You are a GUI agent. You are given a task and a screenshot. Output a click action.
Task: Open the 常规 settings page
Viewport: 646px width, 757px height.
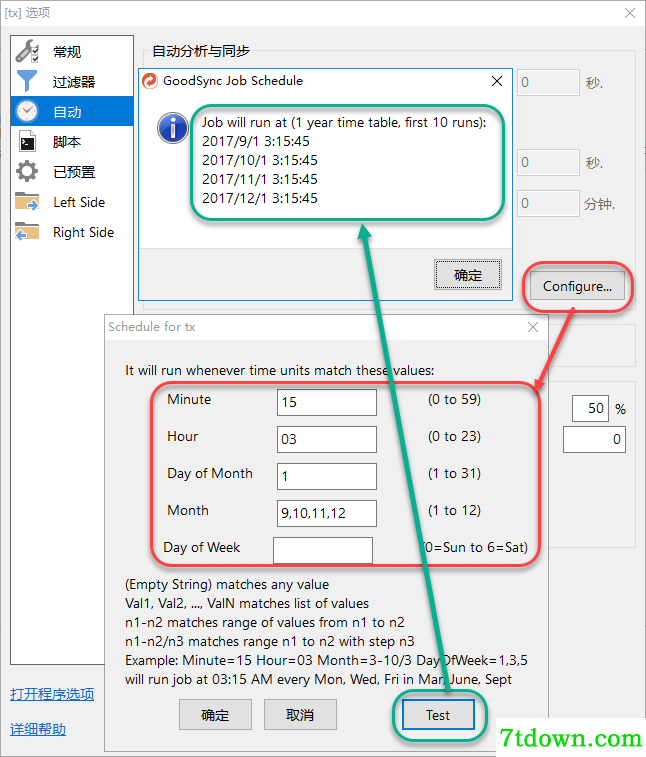coord(72,51)
